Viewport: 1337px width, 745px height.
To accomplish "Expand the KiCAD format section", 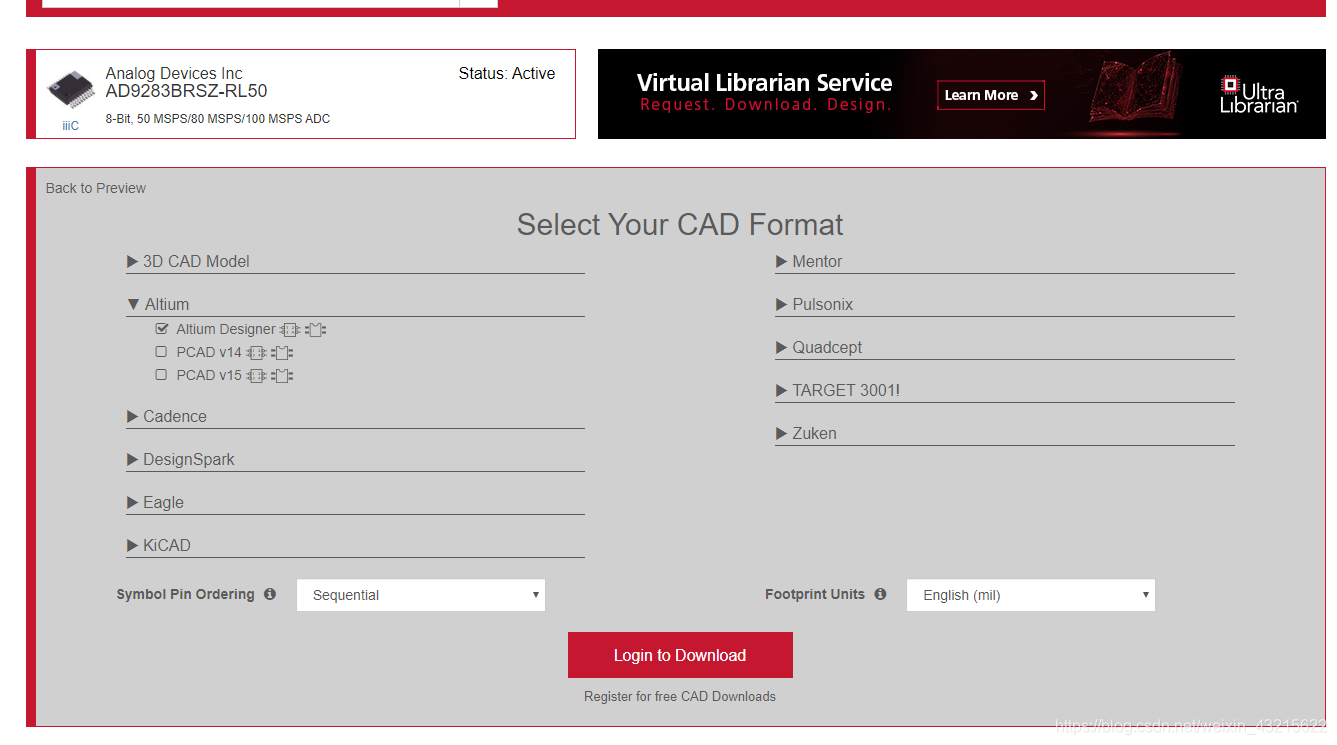I will [x=355, y=545].
